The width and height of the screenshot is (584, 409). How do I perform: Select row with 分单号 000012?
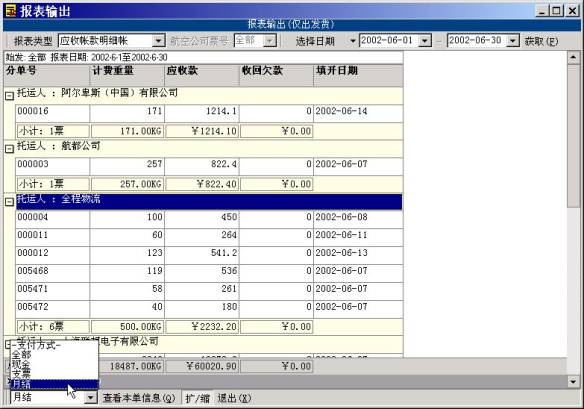(x=209, y=253)
